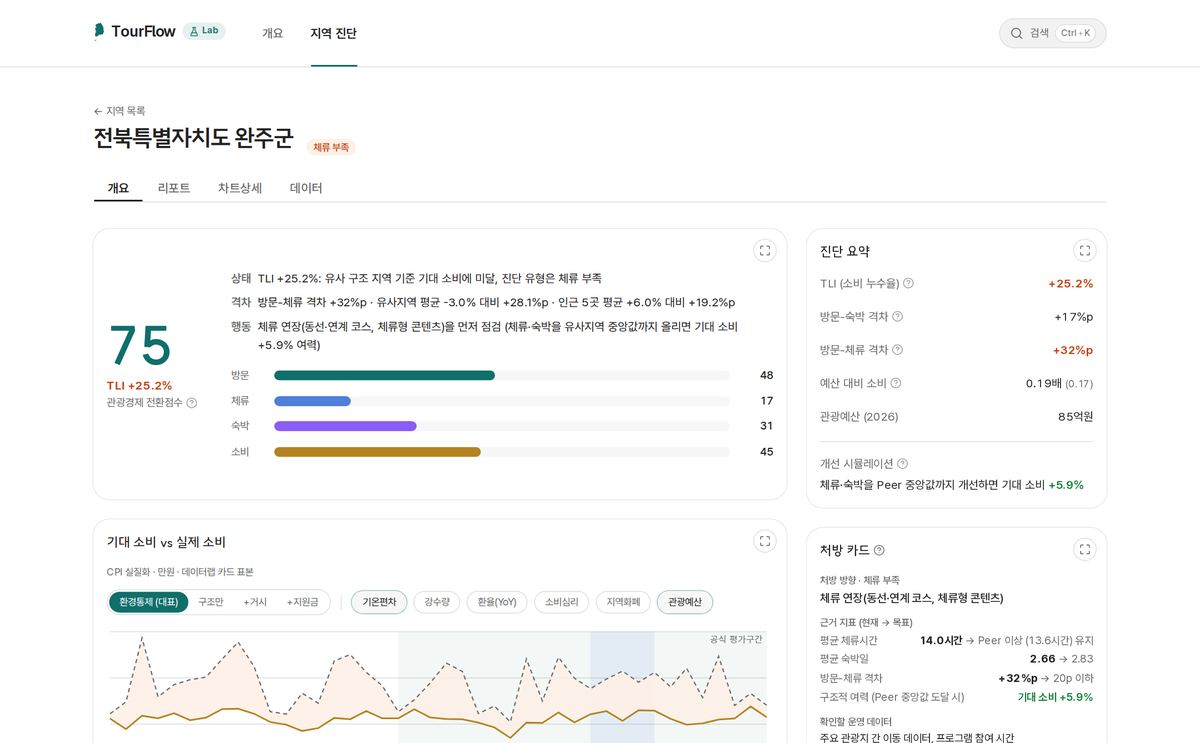
Task: Open help icon next to 방문-숙박 격차
Action: tap(897, 316)
